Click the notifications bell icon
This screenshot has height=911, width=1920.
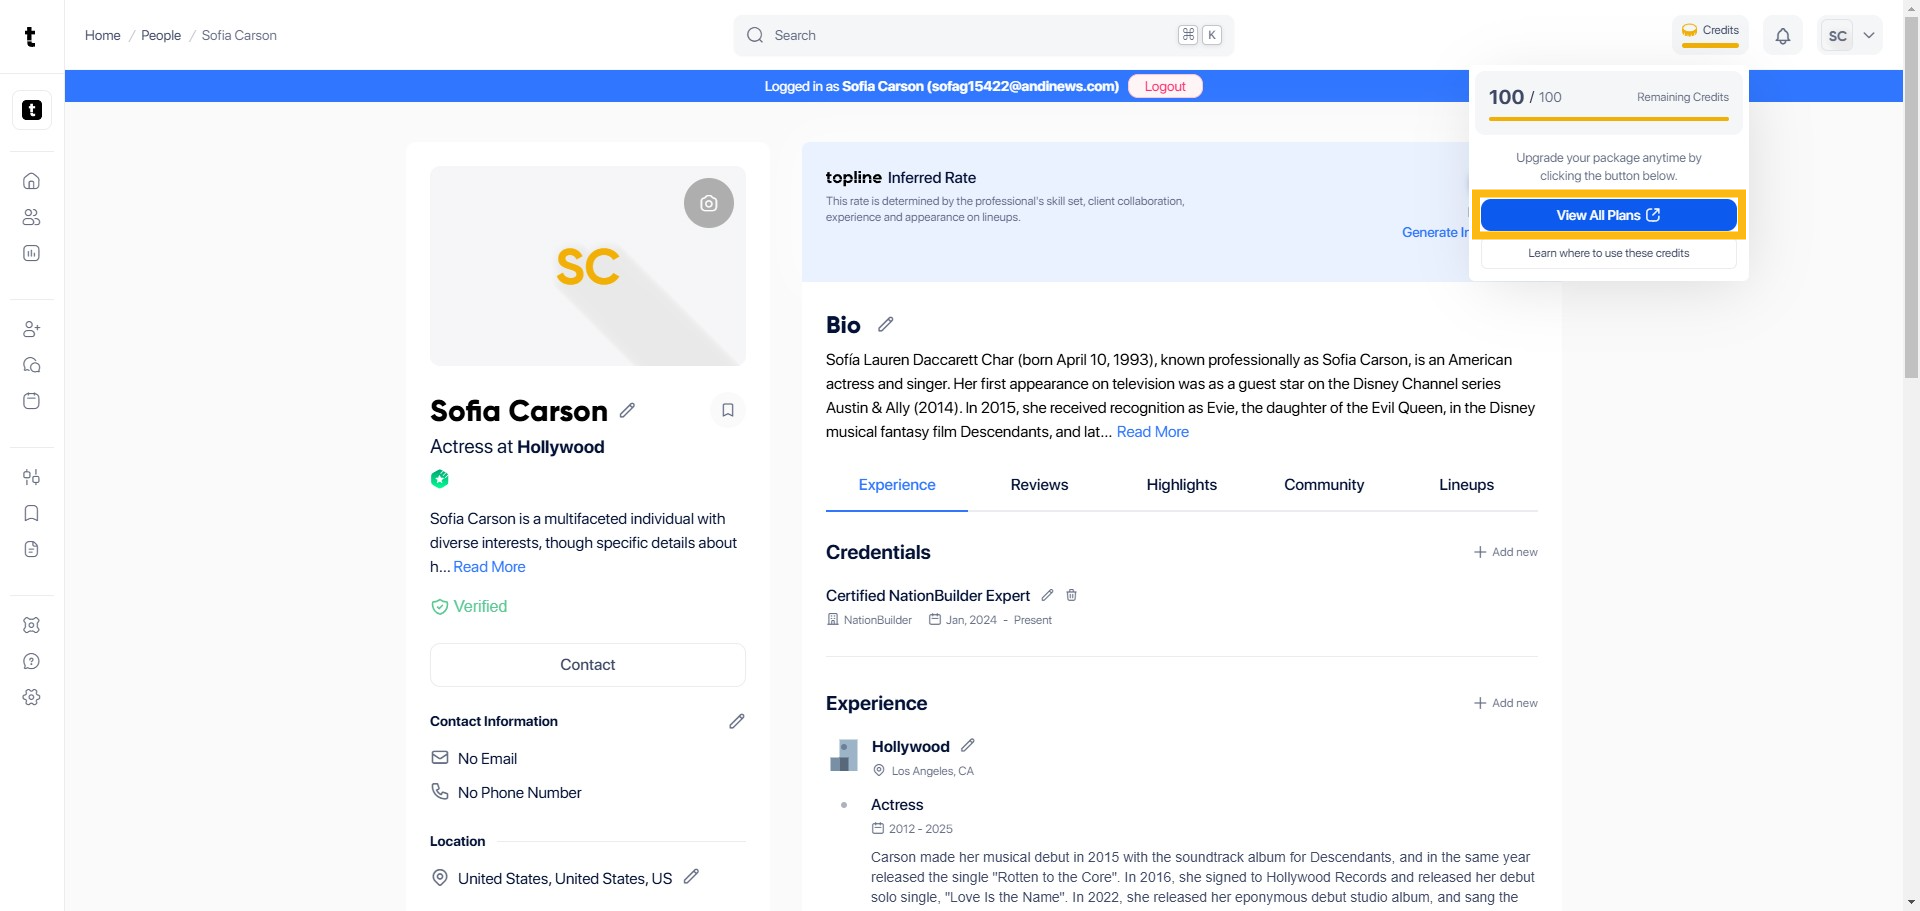pyautogui.click(x=1782, y=36)
